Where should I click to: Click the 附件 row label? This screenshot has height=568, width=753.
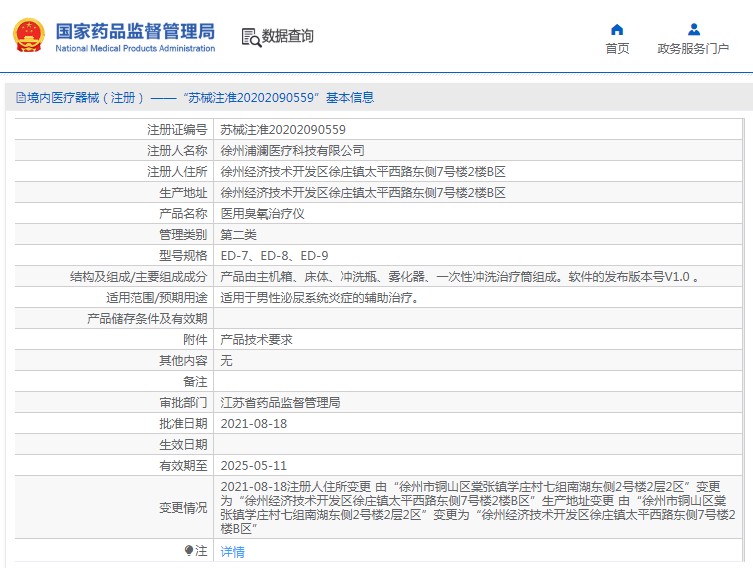[195, 340]
